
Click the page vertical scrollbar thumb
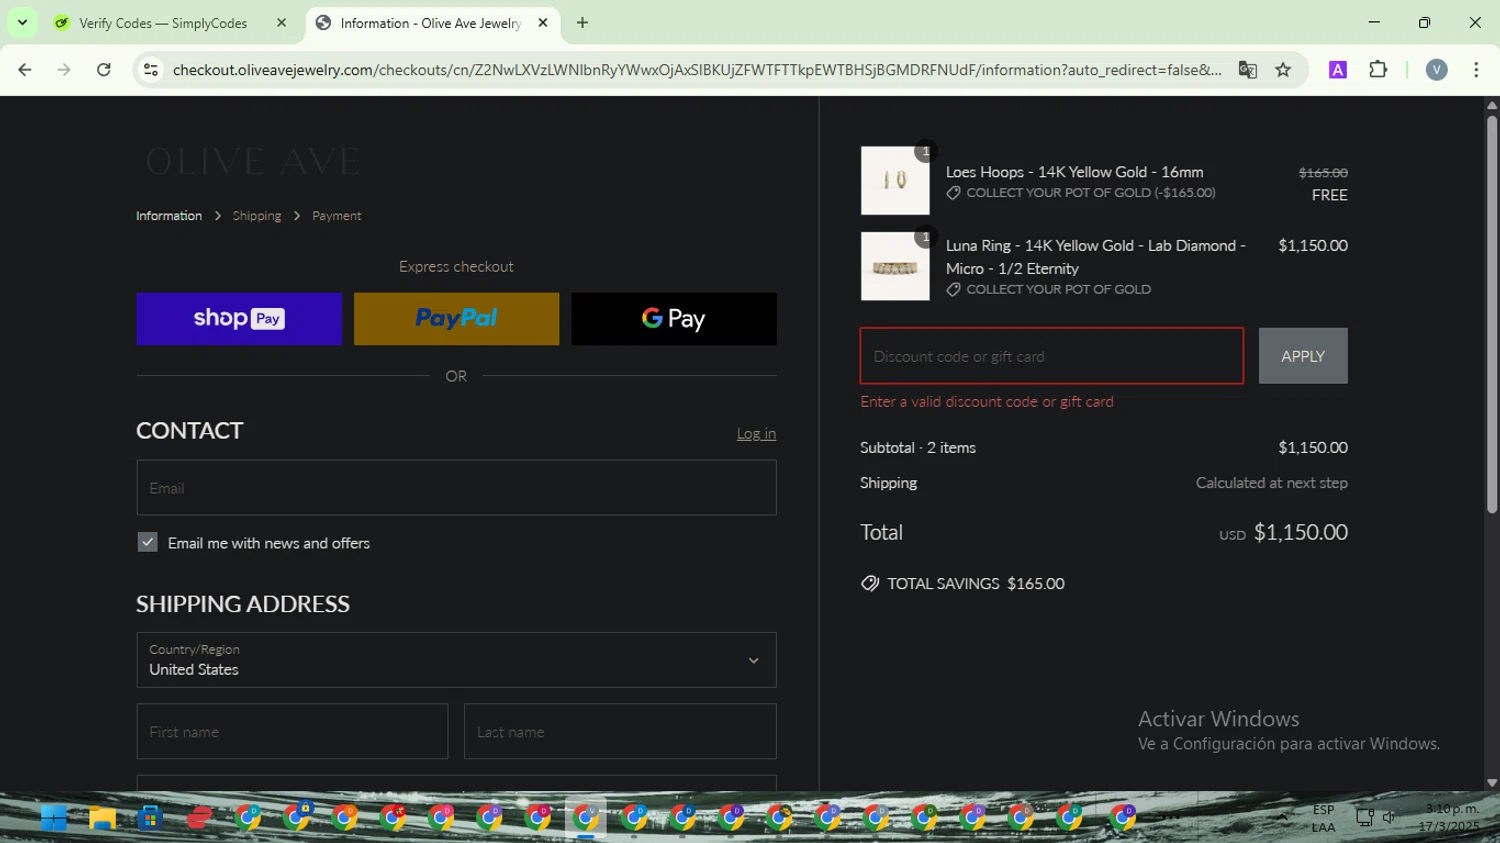[x=1491, y=314]
